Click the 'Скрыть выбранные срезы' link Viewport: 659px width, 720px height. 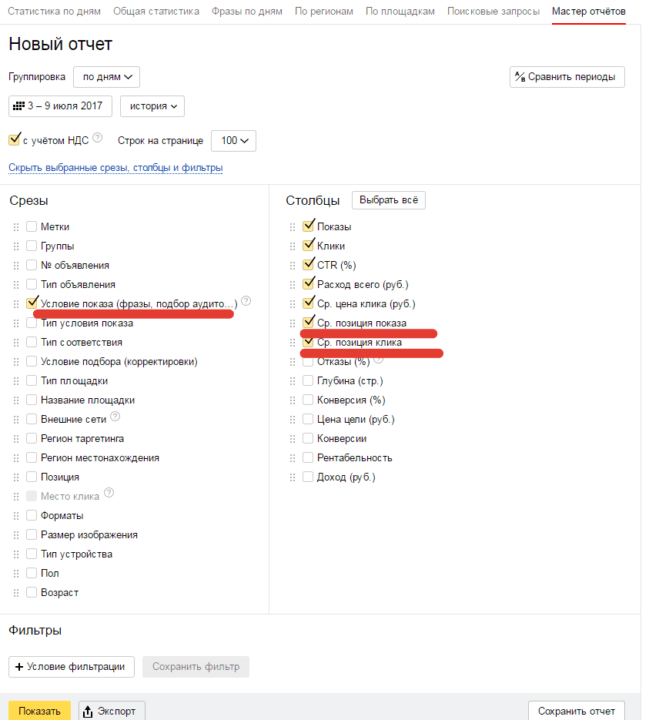[x=116, y=168]
